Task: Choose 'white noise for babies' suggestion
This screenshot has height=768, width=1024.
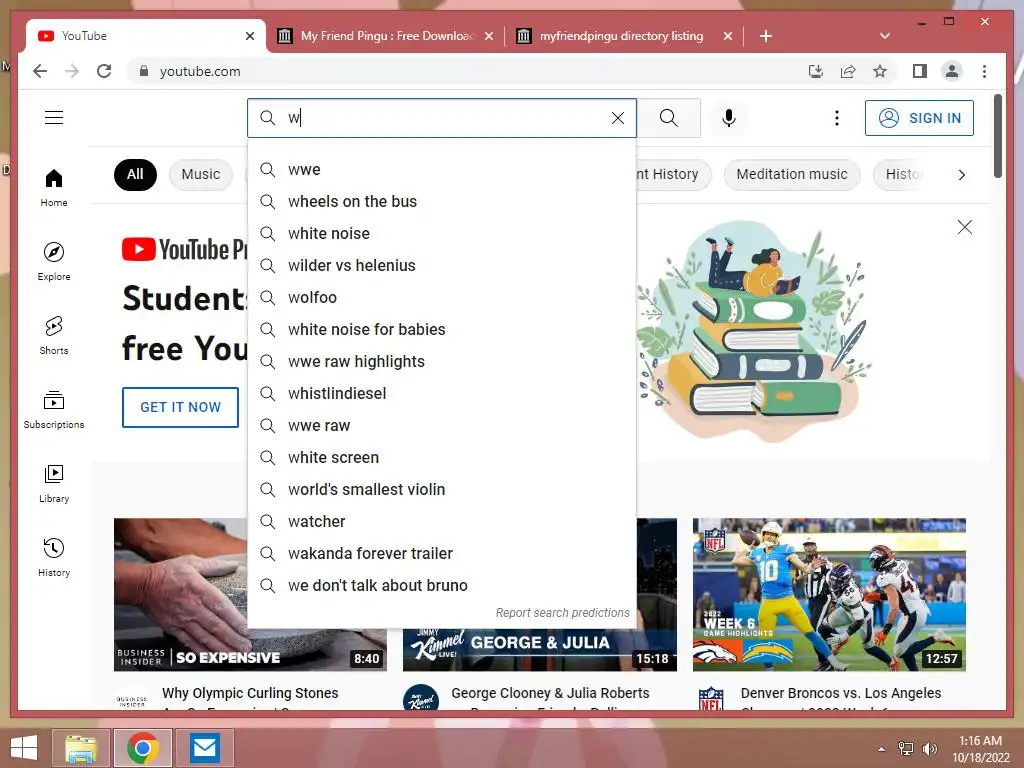Action: pyautogui.click(x=441, y=330)
